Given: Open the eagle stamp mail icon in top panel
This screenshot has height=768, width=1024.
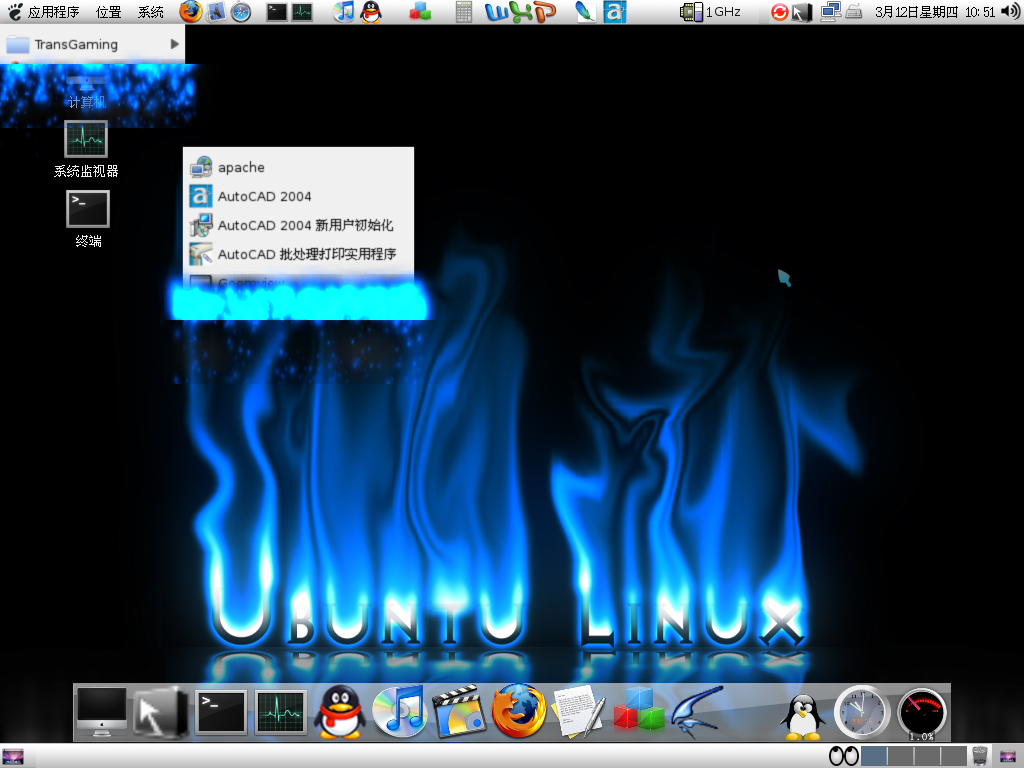Looking at the screenshot, I should tap(216, 12).
